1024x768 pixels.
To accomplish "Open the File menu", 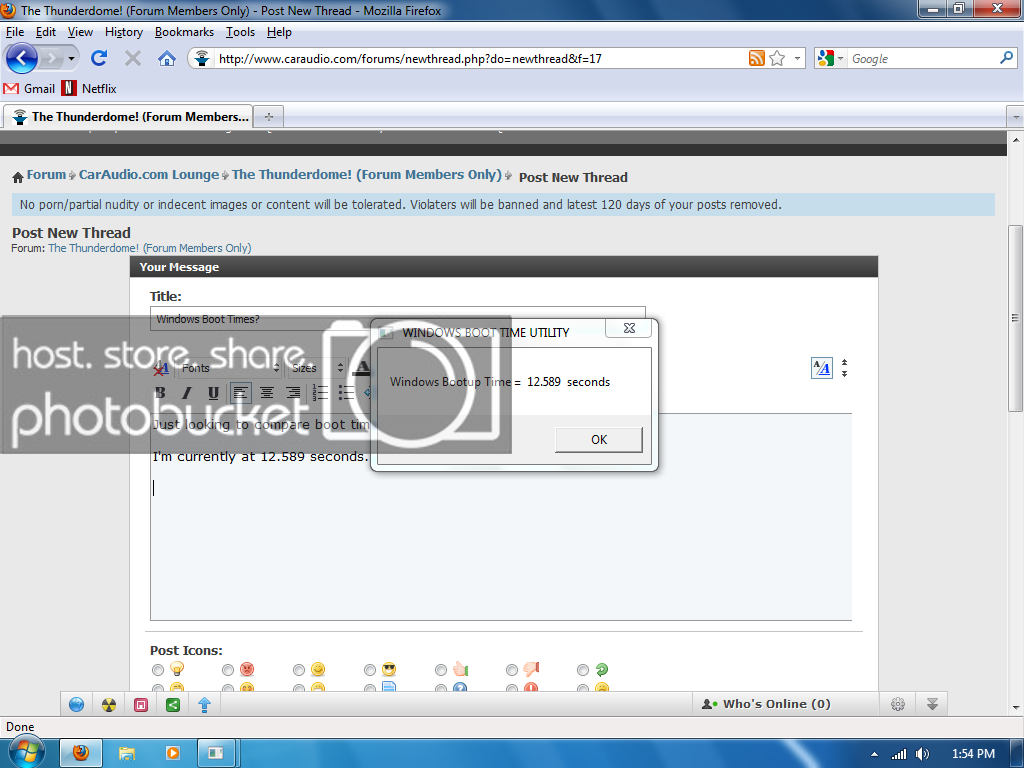I will coord(14,32).
